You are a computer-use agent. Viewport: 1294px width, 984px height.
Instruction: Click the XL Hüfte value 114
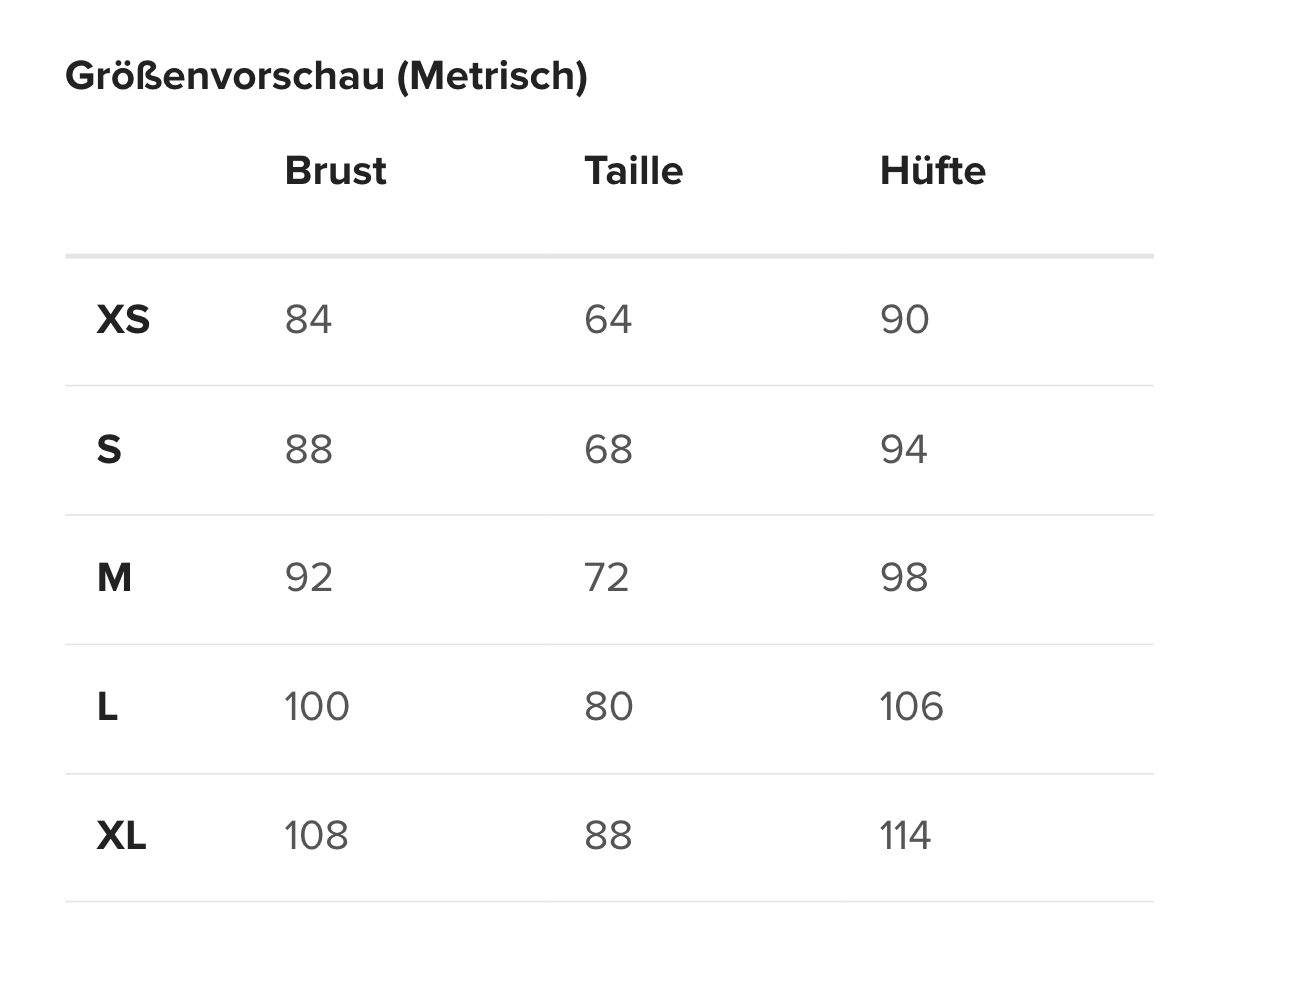click(x=905, y=836)
